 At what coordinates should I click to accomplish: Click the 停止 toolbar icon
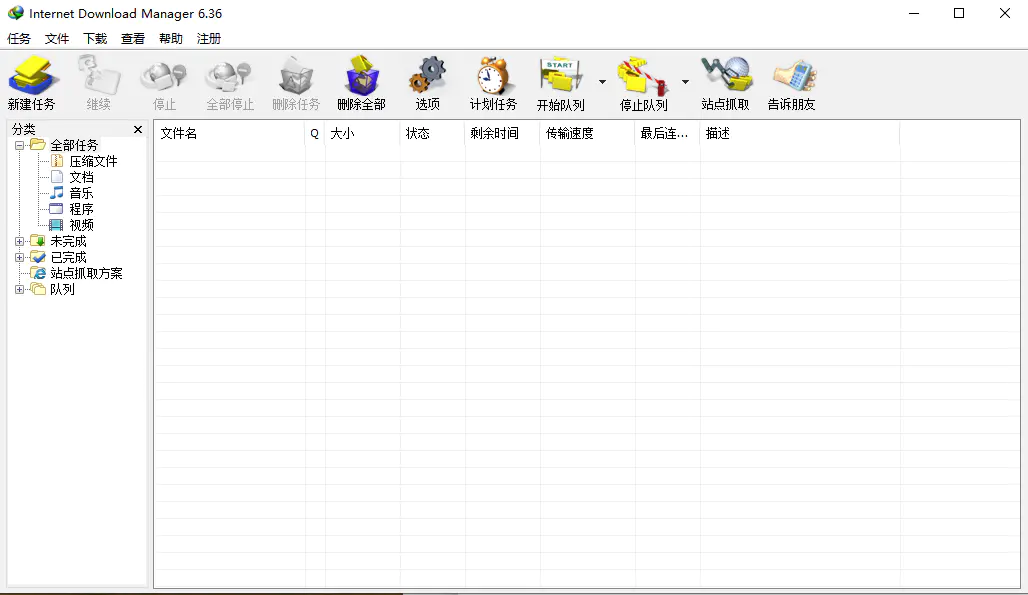click(x=164, y=77)
